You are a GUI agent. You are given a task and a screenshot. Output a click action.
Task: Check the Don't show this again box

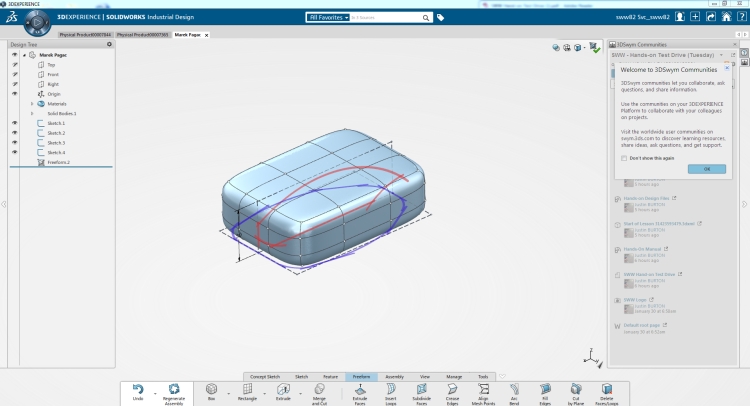point(625,157)
